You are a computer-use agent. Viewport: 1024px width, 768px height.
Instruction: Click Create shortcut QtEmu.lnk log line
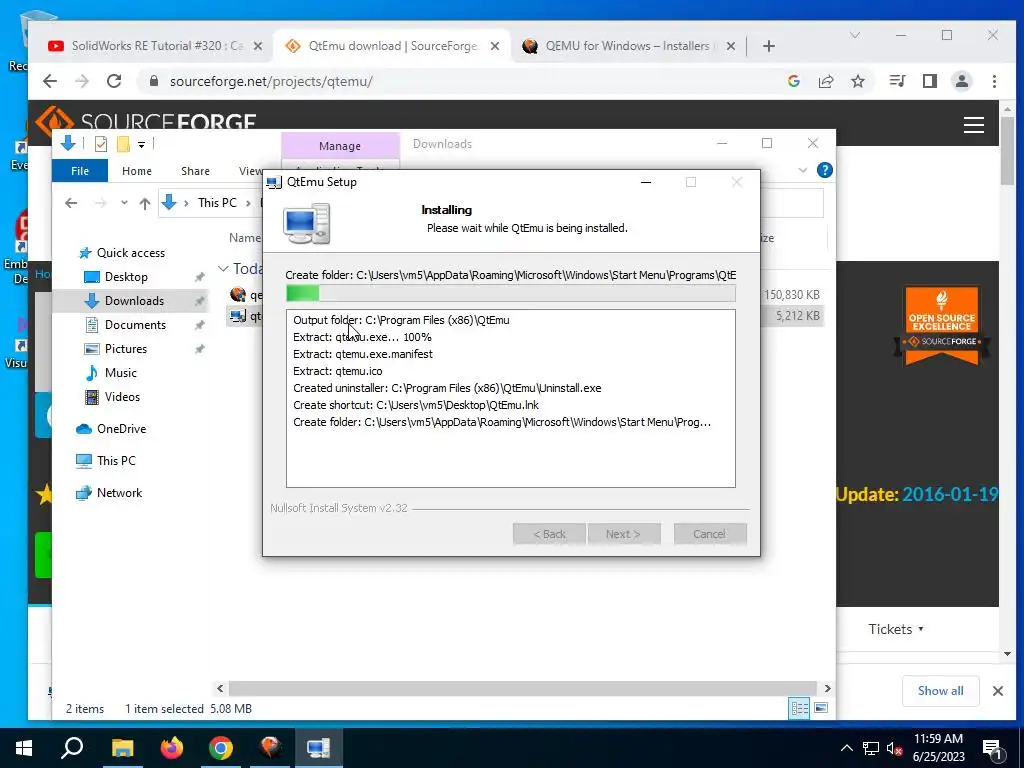click(416, 405)
